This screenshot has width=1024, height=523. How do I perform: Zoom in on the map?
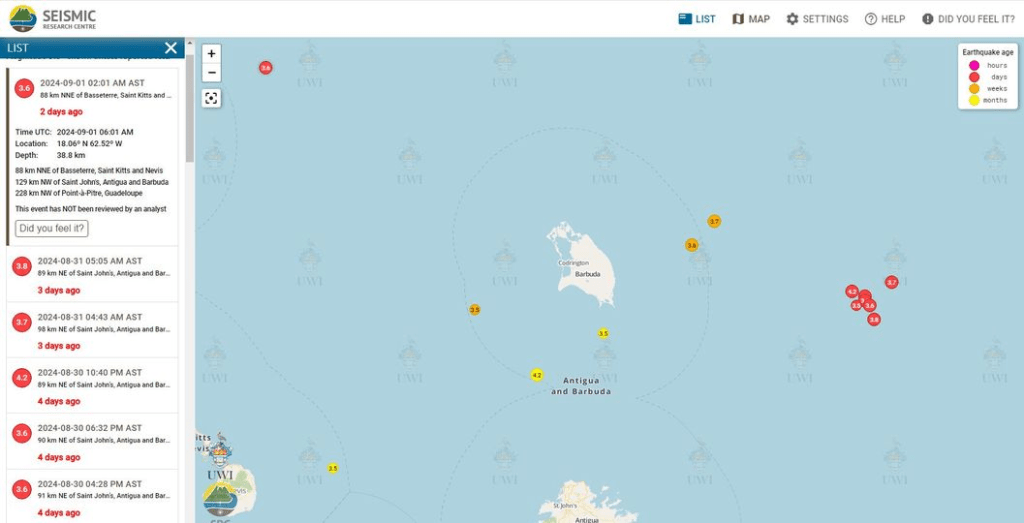coord(211,54)
